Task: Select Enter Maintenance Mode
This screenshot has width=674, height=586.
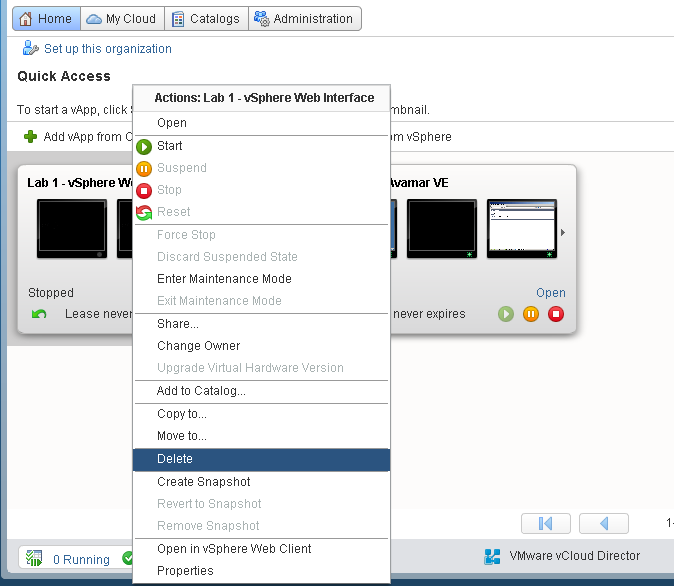Action: click(x=261, y=279)
